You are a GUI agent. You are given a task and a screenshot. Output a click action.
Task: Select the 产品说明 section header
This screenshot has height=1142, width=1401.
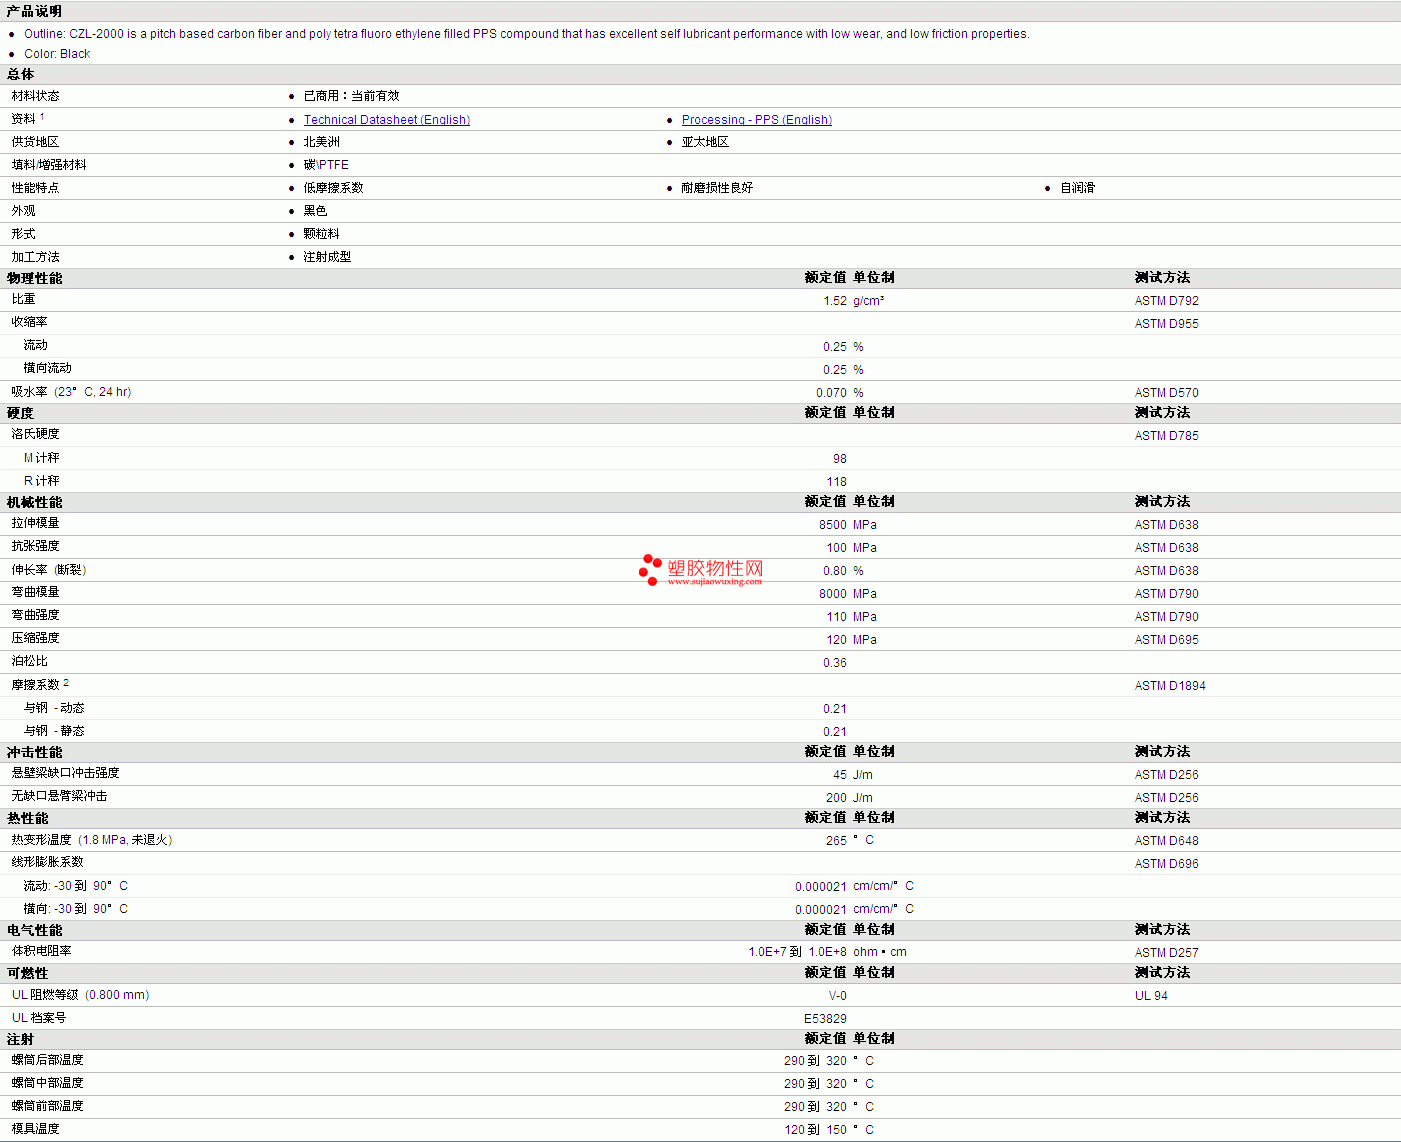(34, 11)
